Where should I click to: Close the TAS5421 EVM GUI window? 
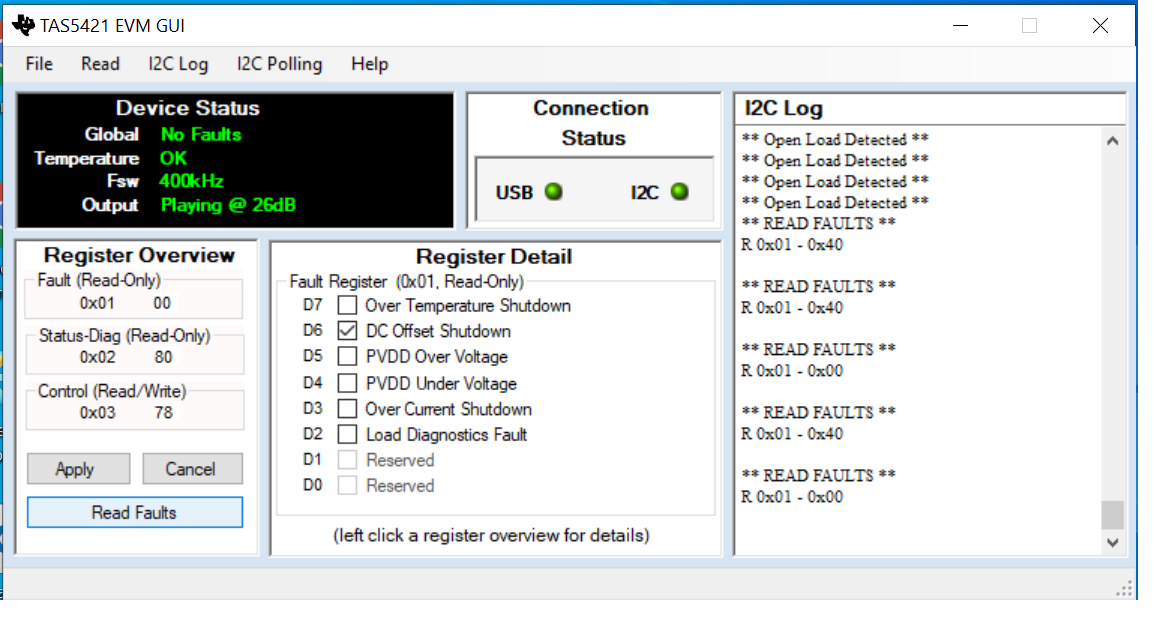pyautogui.click(x=1100, y=26)
